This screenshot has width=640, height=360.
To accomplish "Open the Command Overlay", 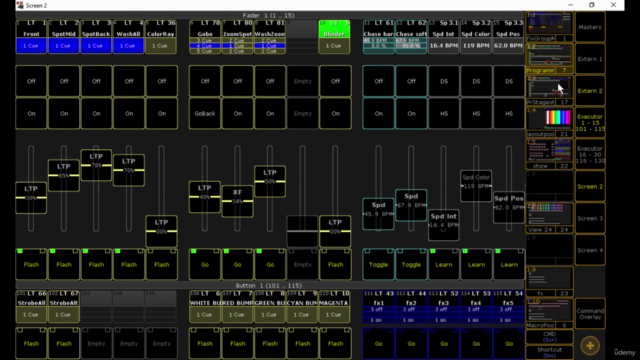I will click(590, 313).
